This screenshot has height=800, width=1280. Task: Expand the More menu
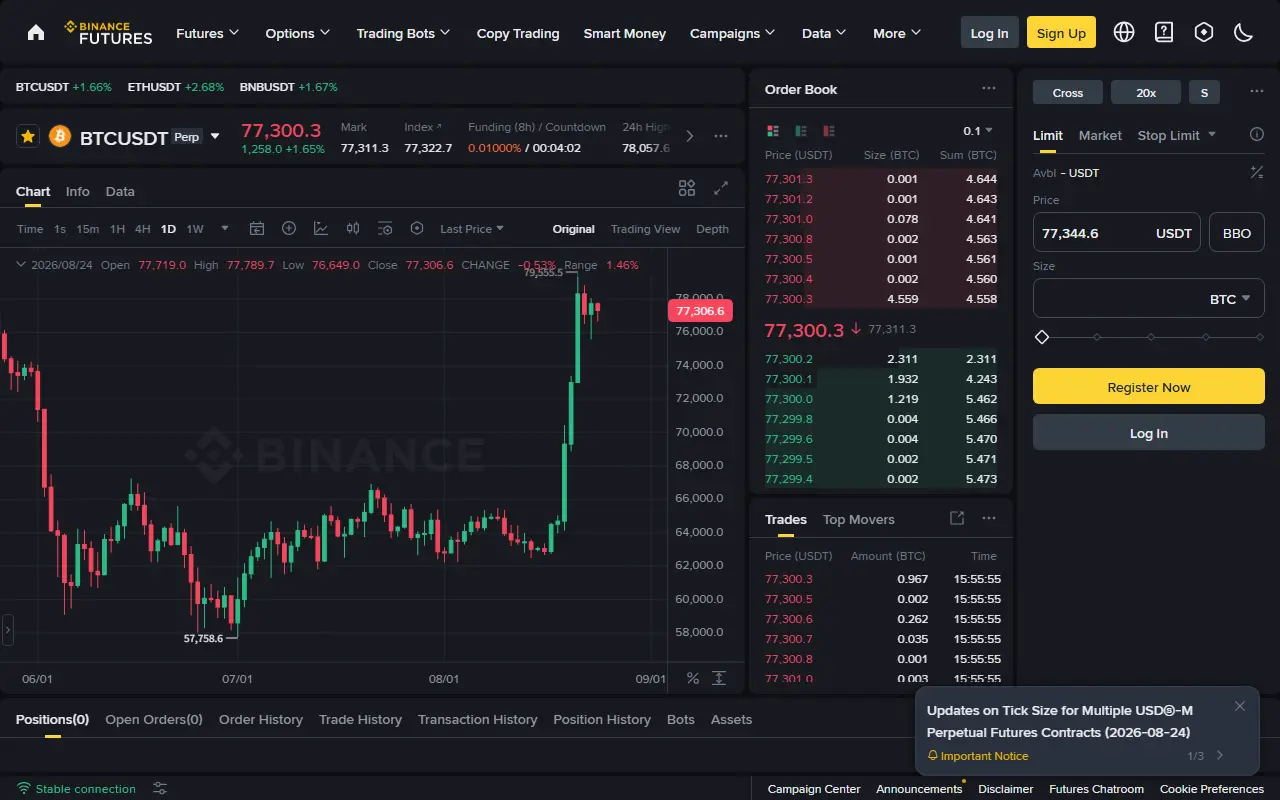[x=897, y=33]
